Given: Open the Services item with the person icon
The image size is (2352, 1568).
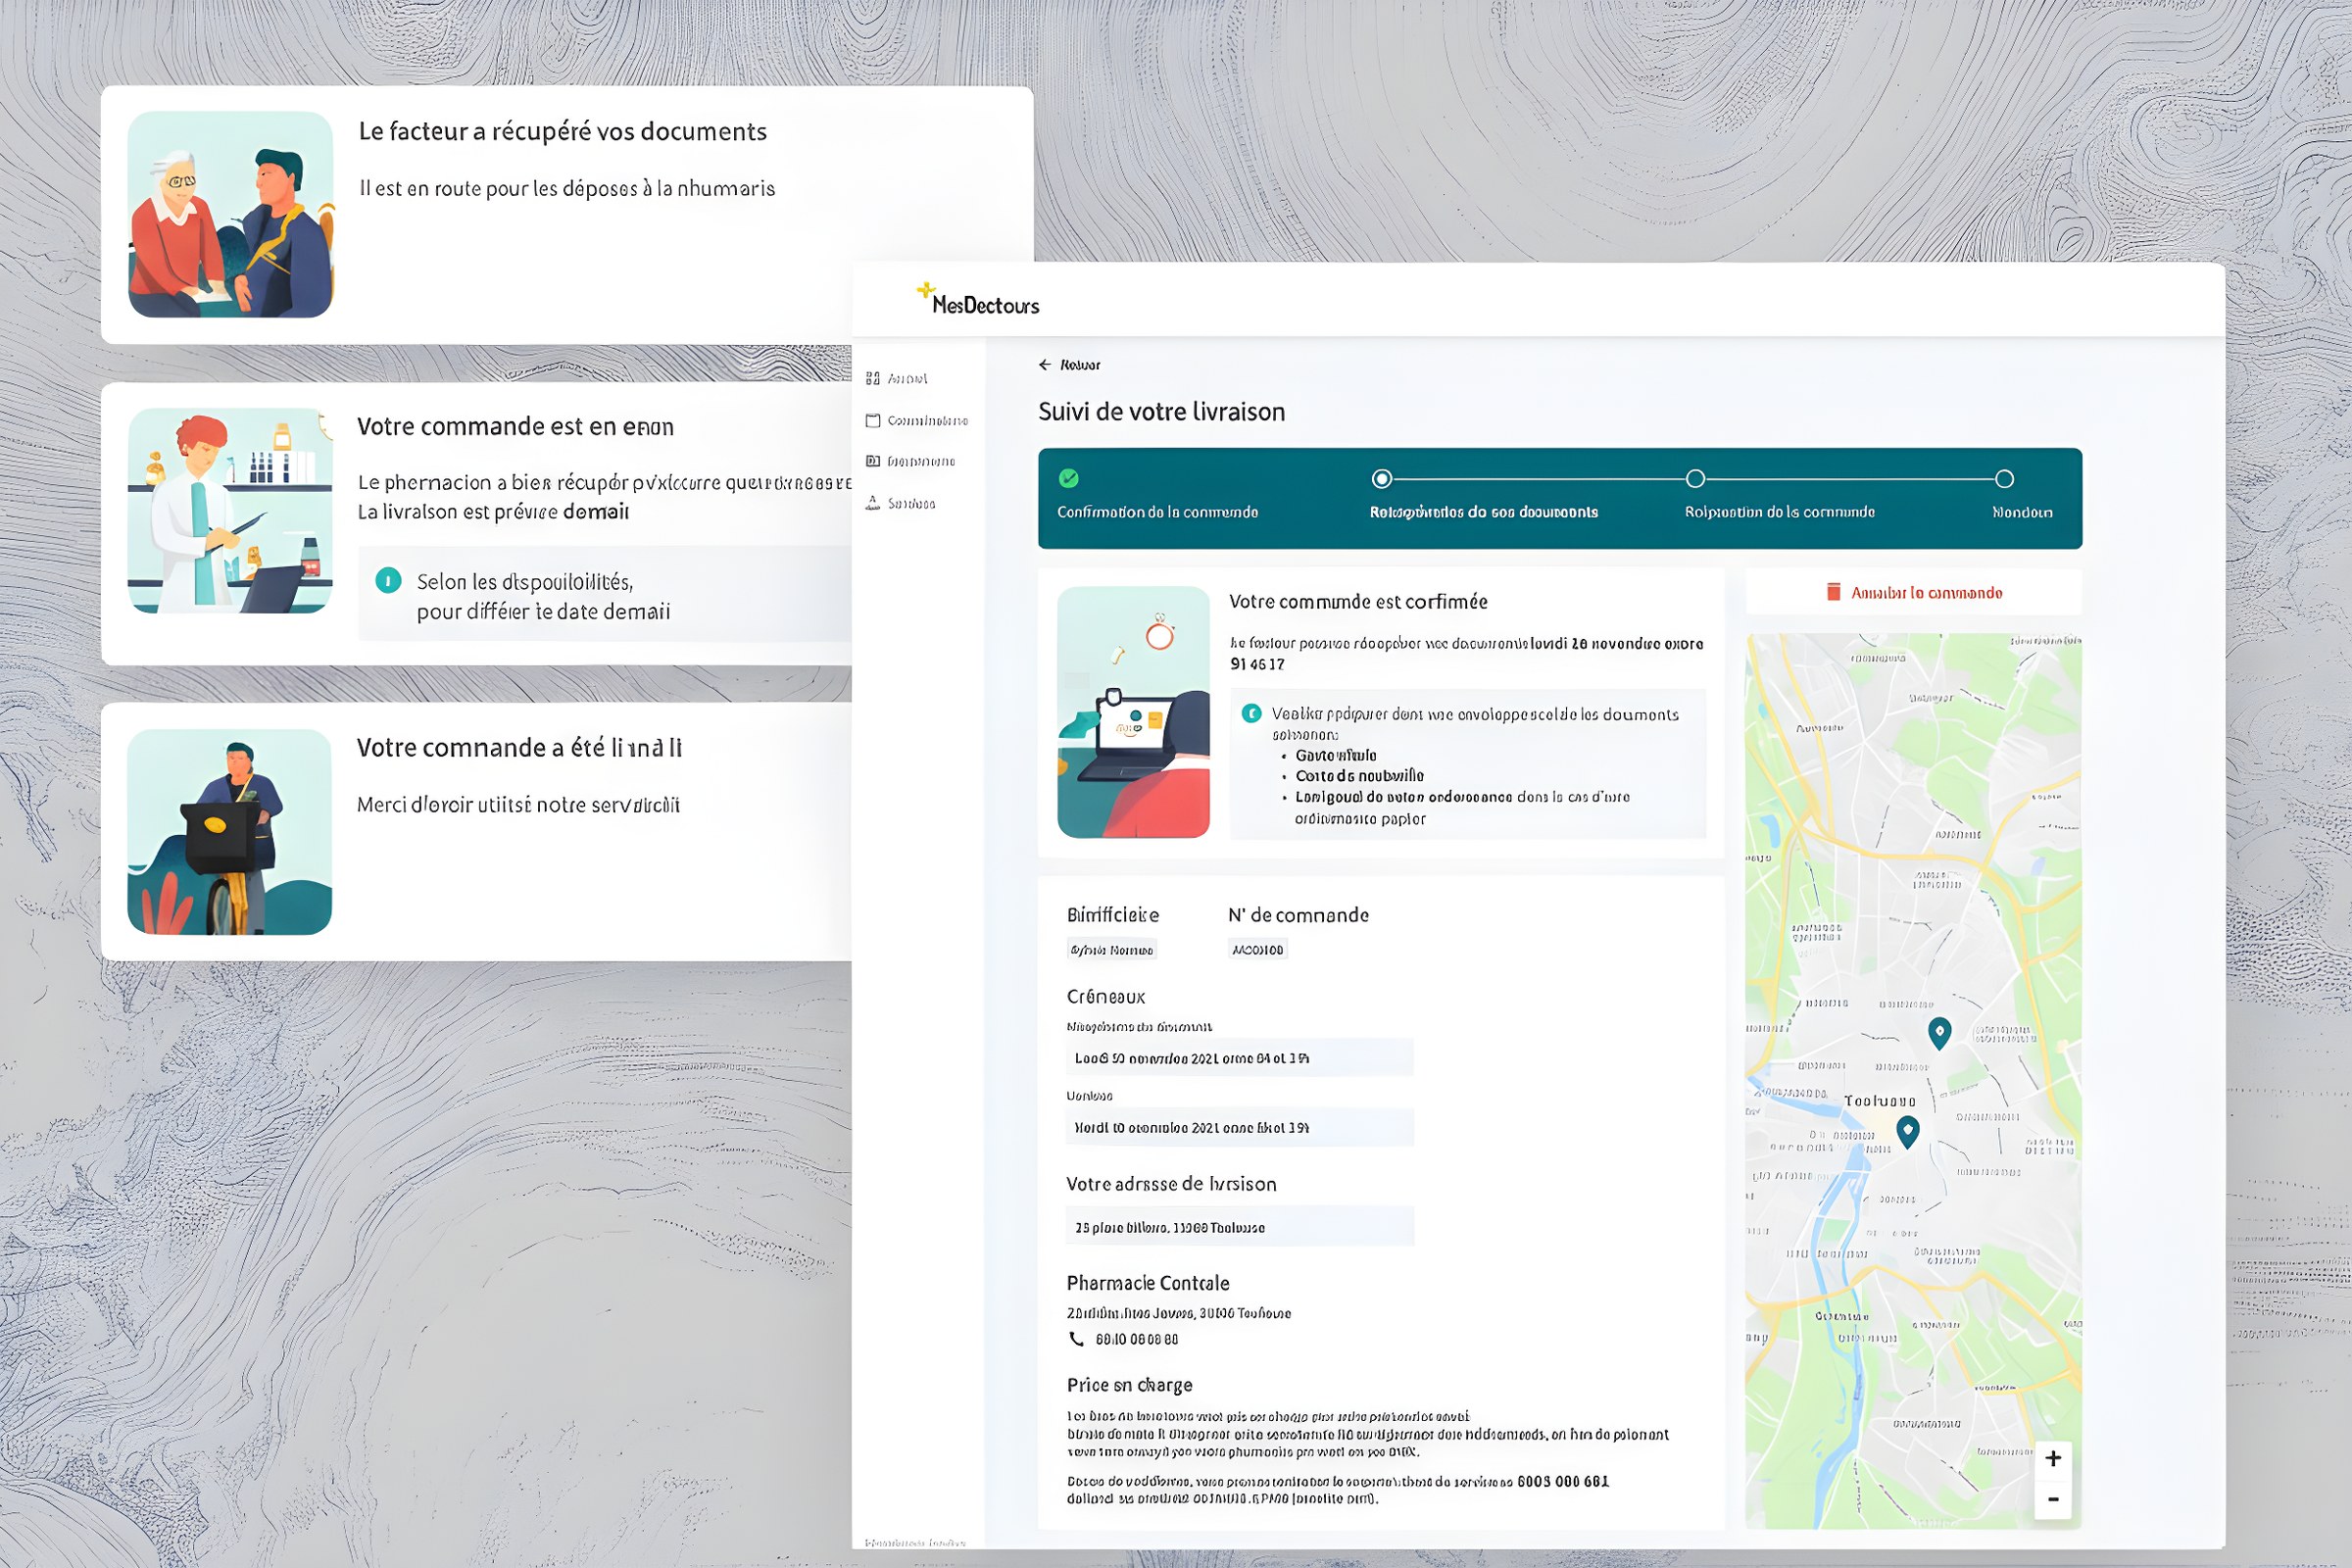Looking at the screenshot, I should coord(900,503).
